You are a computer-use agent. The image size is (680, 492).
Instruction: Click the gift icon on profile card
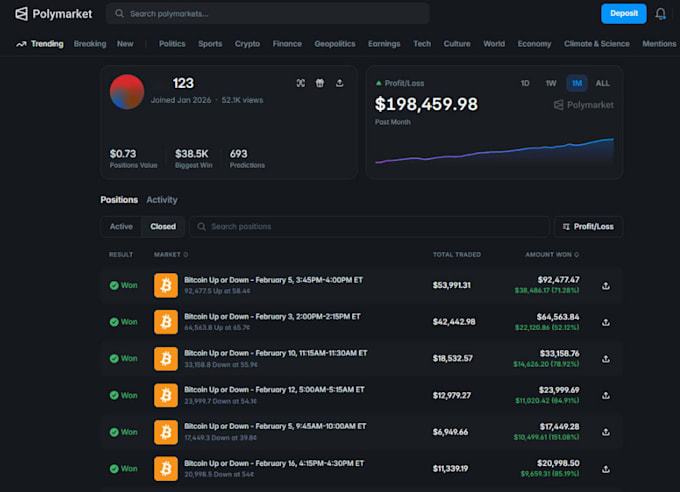(x=320, y=83)
